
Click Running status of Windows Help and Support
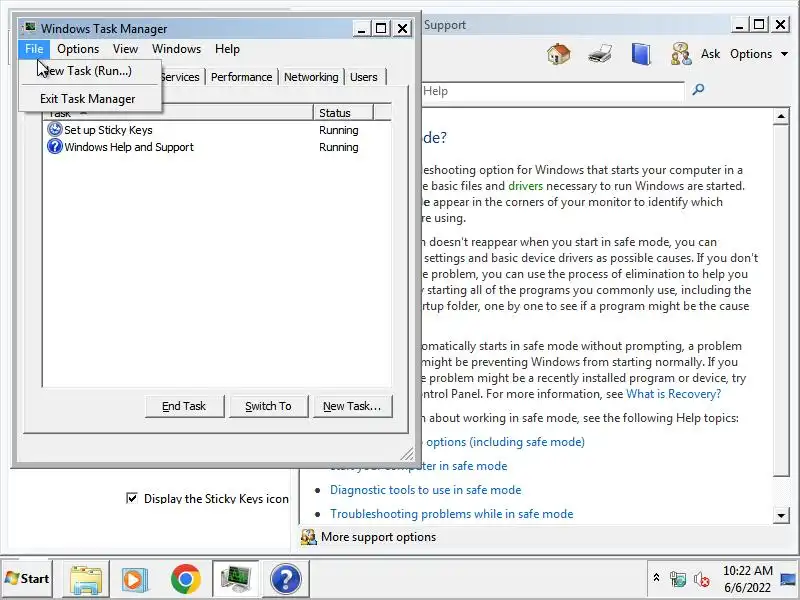[x=339, y=147]
